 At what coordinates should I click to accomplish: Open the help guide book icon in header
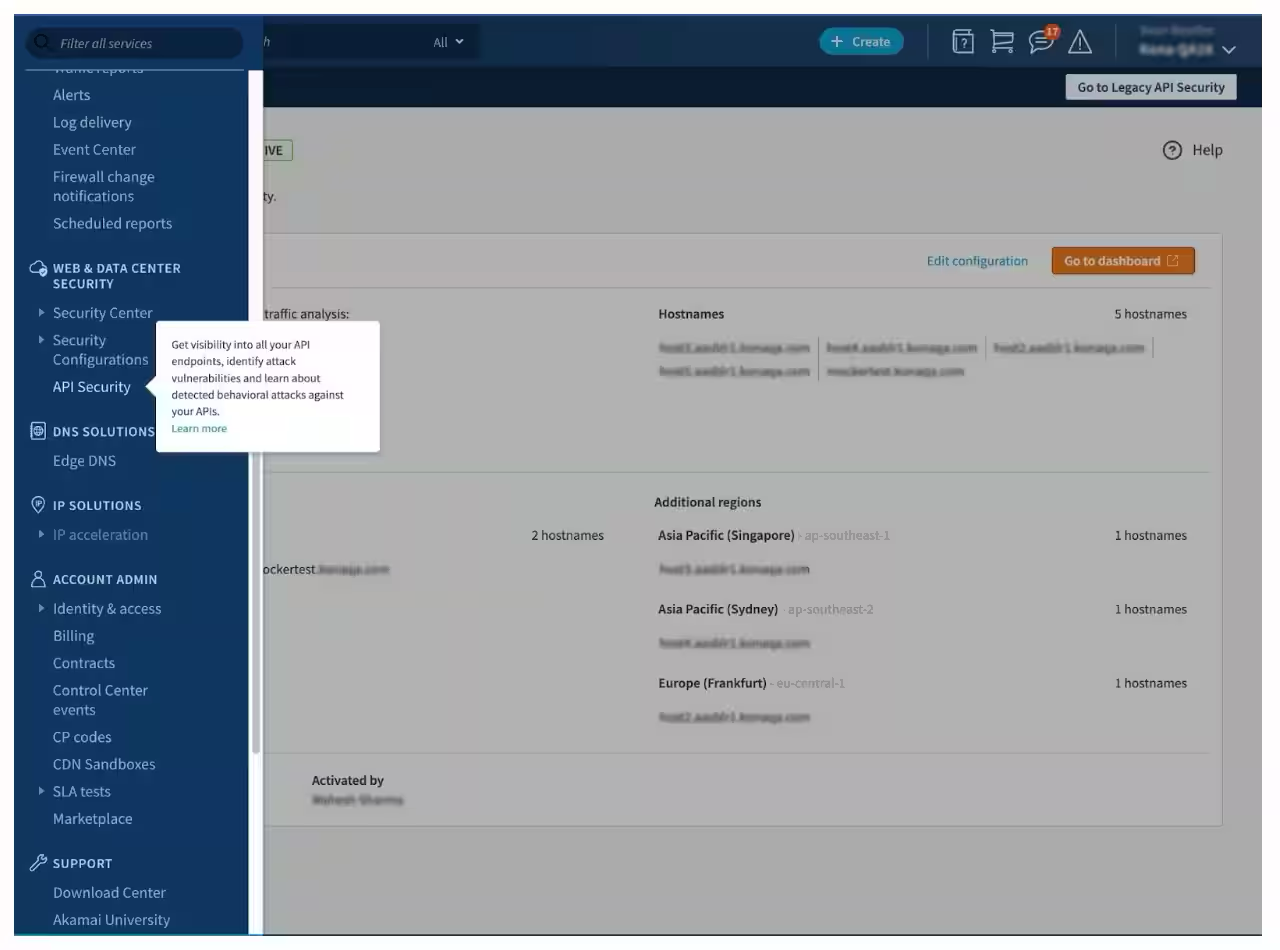962,41
